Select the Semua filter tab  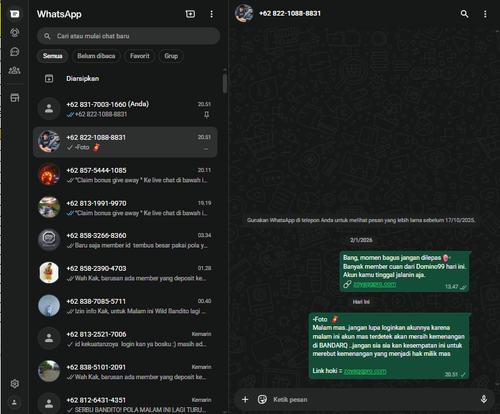52,56
